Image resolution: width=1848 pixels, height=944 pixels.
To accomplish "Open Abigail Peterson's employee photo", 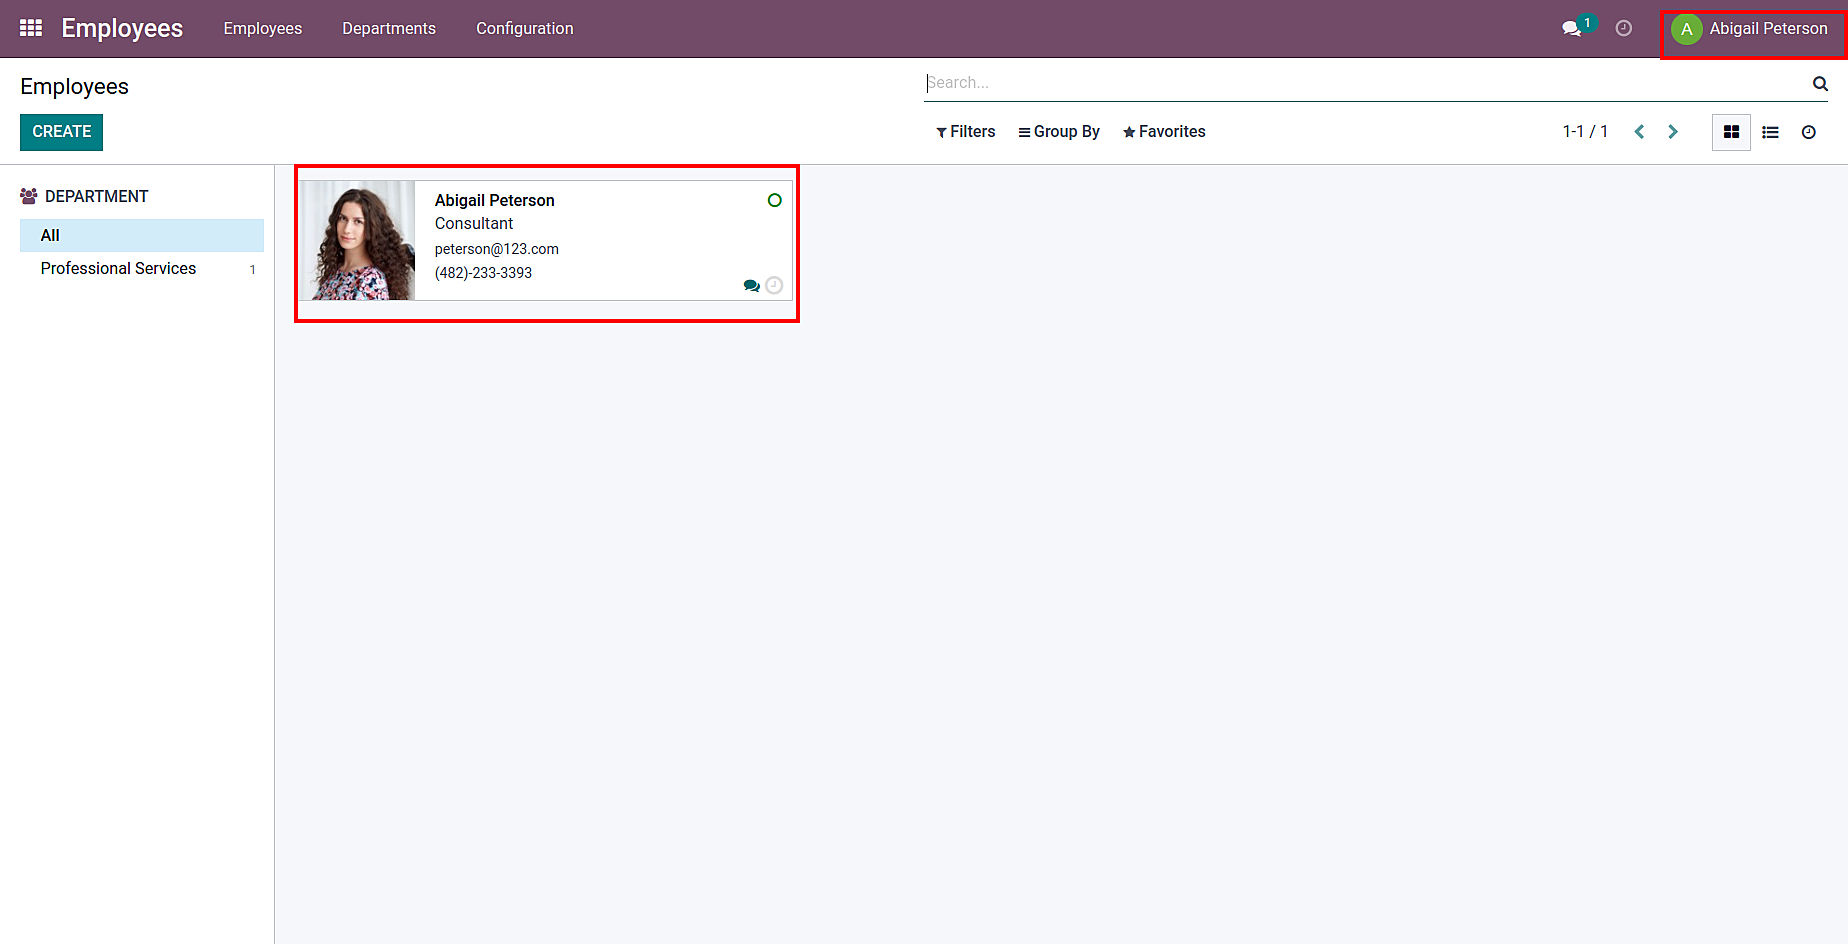I will [358, 240].
